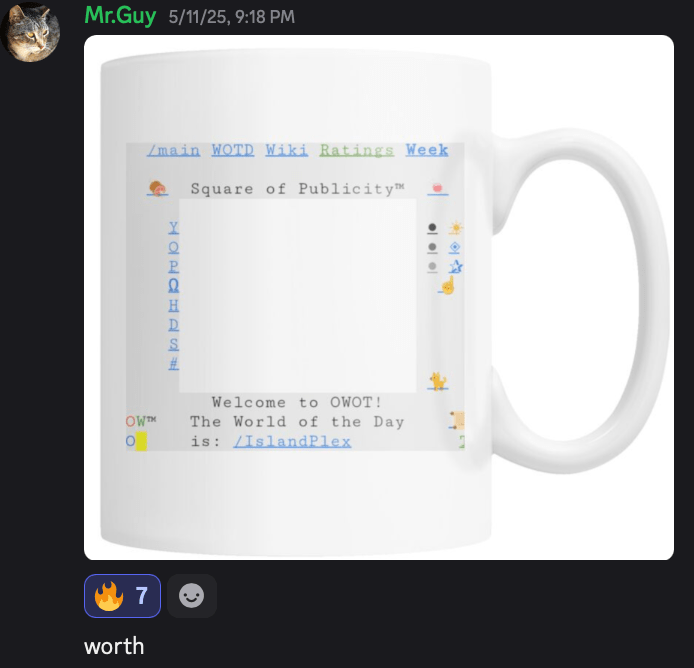Click the scroll emoji icon
This screenshot has height=668, width=694.
pos(458,420)
